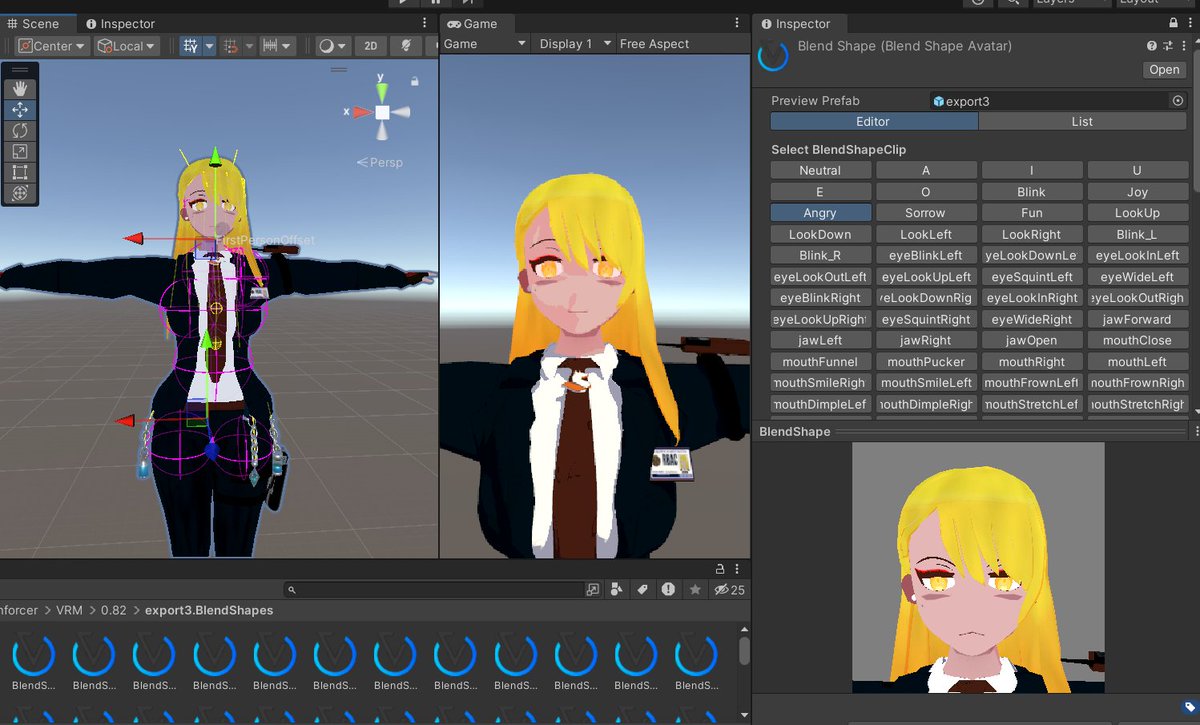Click Project search open-in-window icon

pyautogui.click(x=593, y=590)
